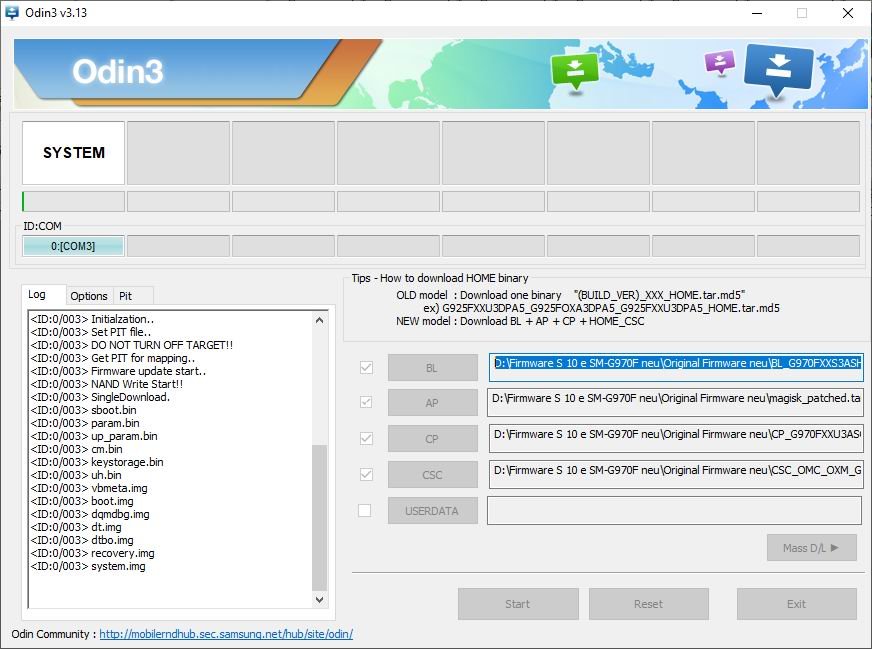Click the CP firmware path field
Screen dimensions: 872x649
676,438
